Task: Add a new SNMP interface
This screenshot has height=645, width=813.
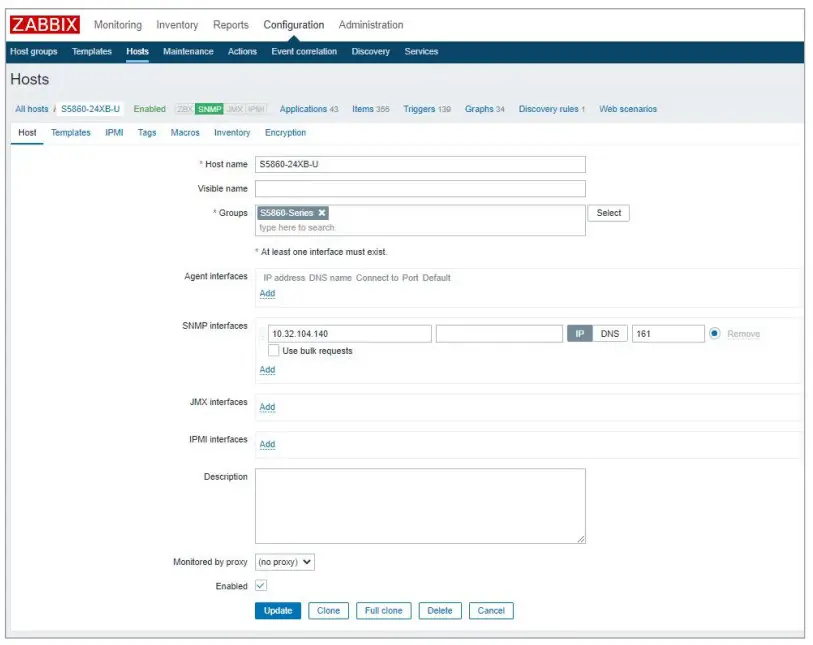Action: coord(267,369)
